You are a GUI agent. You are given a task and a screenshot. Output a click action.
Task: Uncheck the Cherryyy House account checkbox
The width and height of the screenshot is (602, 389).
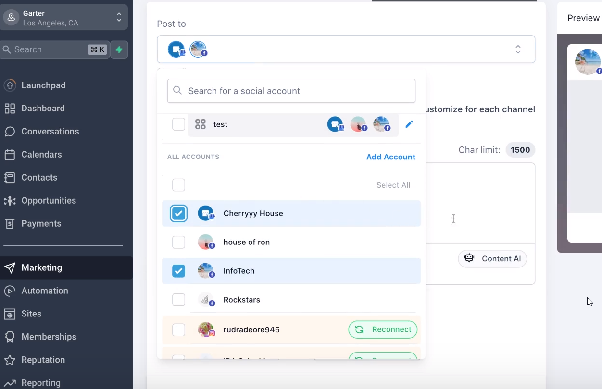179,214
